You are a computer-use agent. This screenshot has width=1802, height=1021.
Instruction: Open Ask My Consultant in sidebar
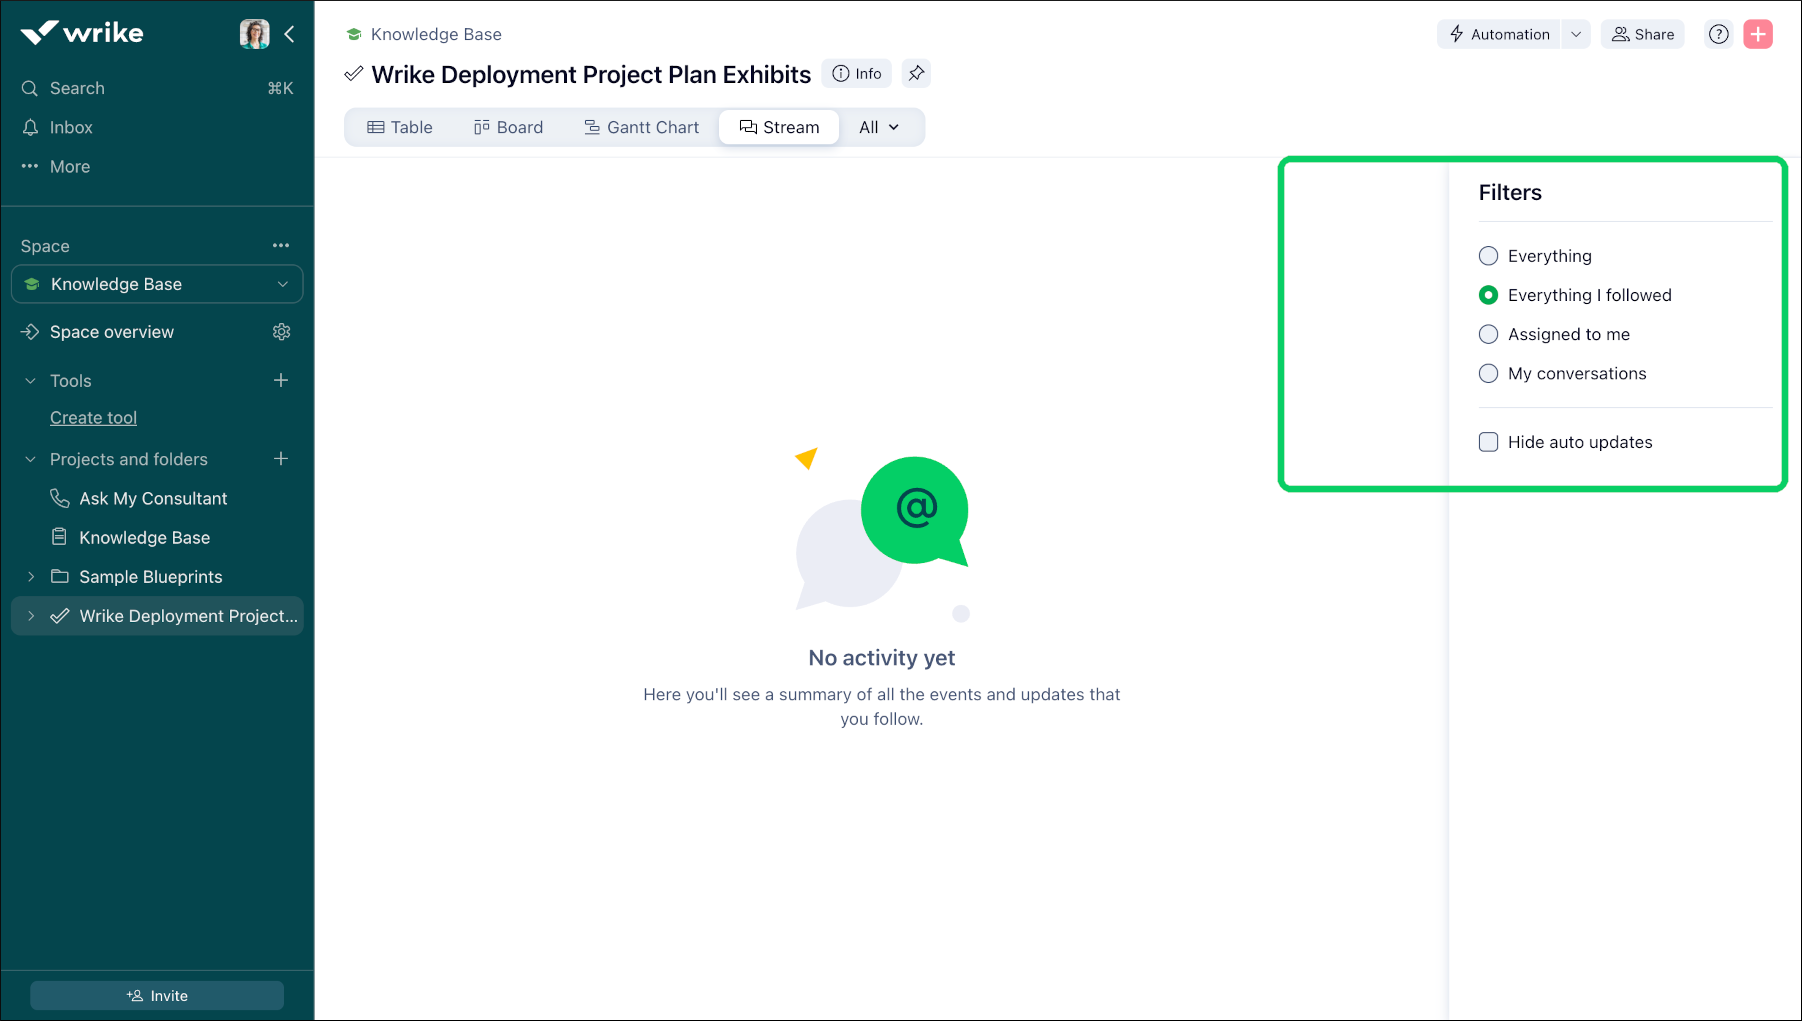click(153, 498)
